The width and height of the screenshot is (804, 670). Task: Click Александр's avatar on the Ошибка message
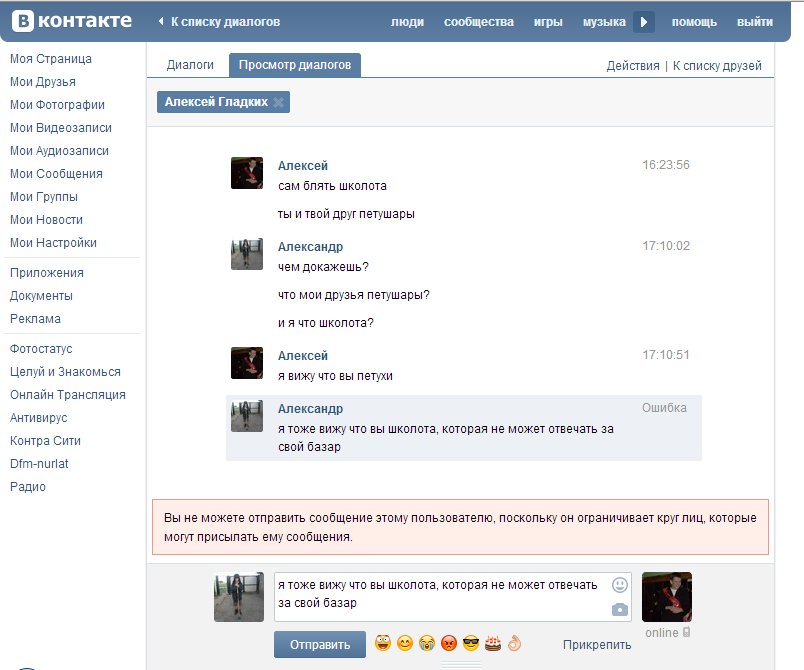pos(247,416)
